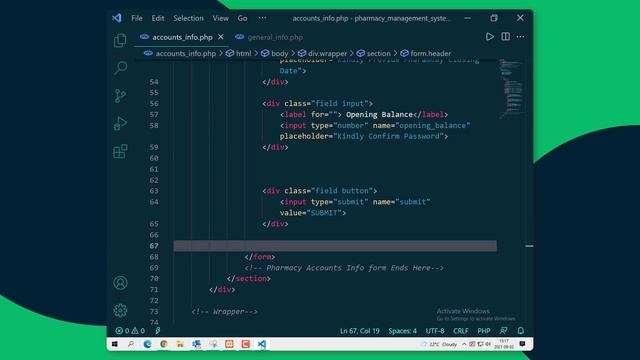Show hidden system tray icons

[x=464, y=344]
